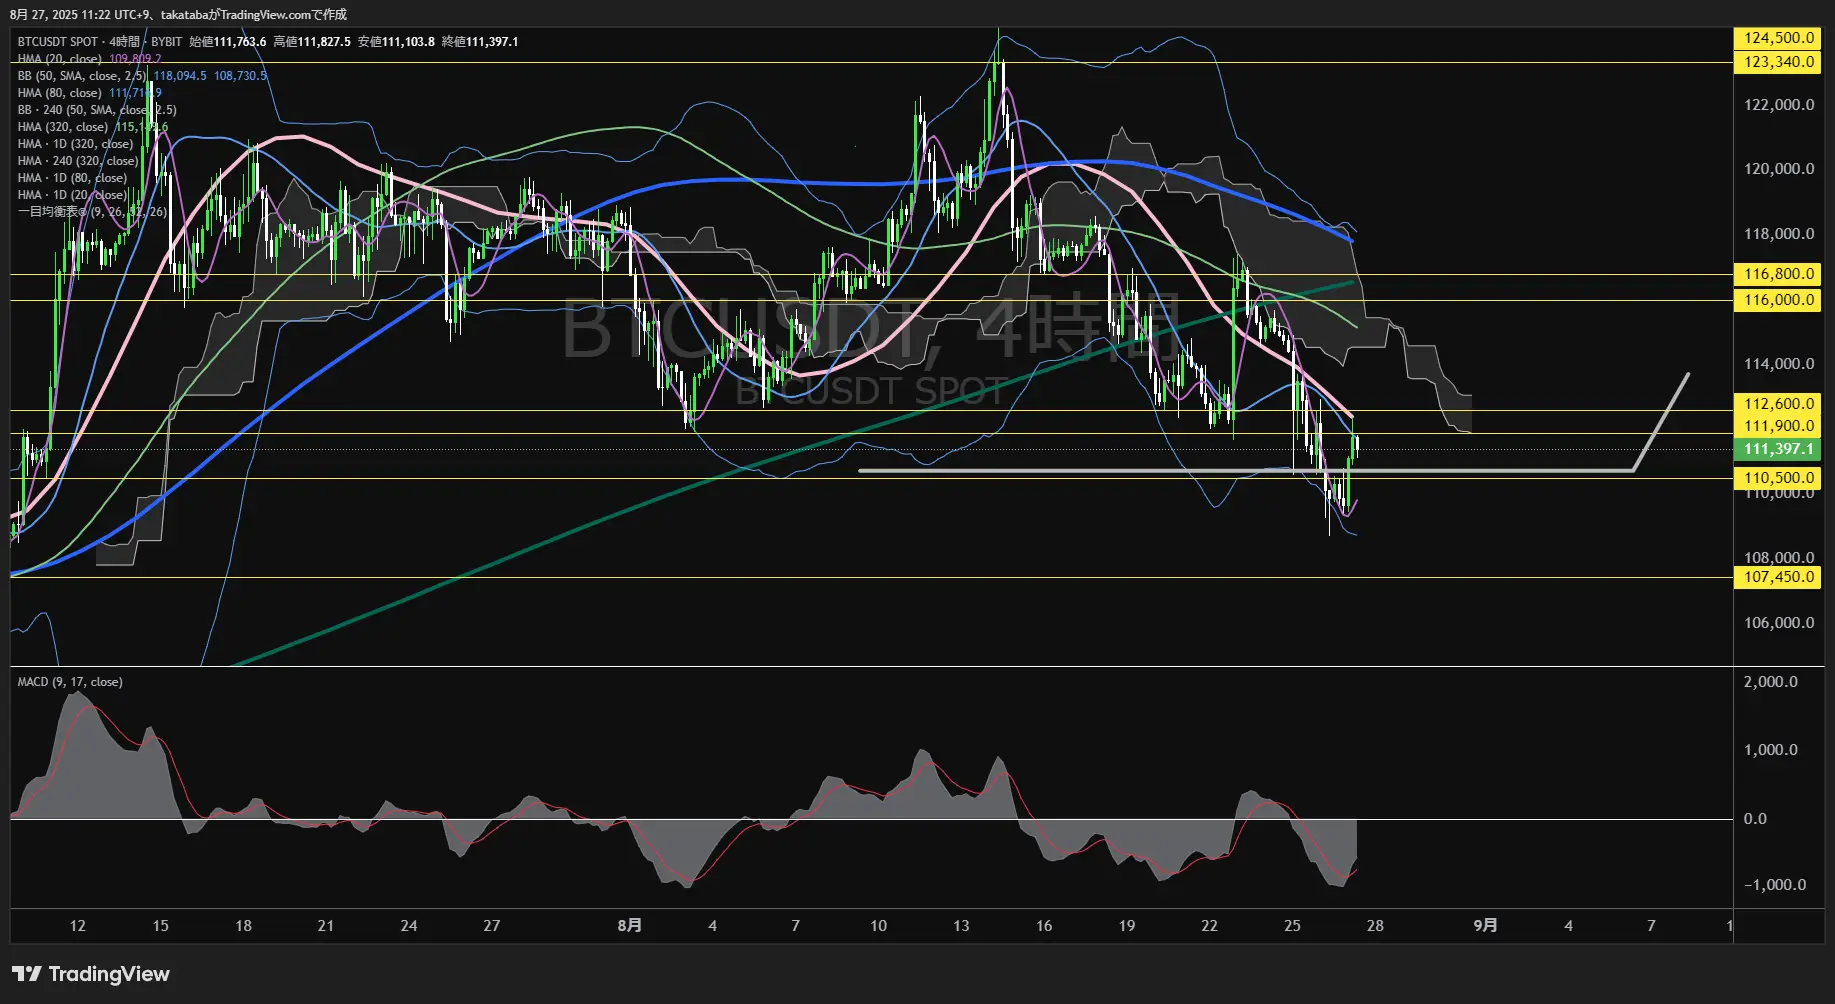Click the 112,600.0 yellow price label
This screenshot has width=1835, height=1004.
click(x=1777, y=404)
